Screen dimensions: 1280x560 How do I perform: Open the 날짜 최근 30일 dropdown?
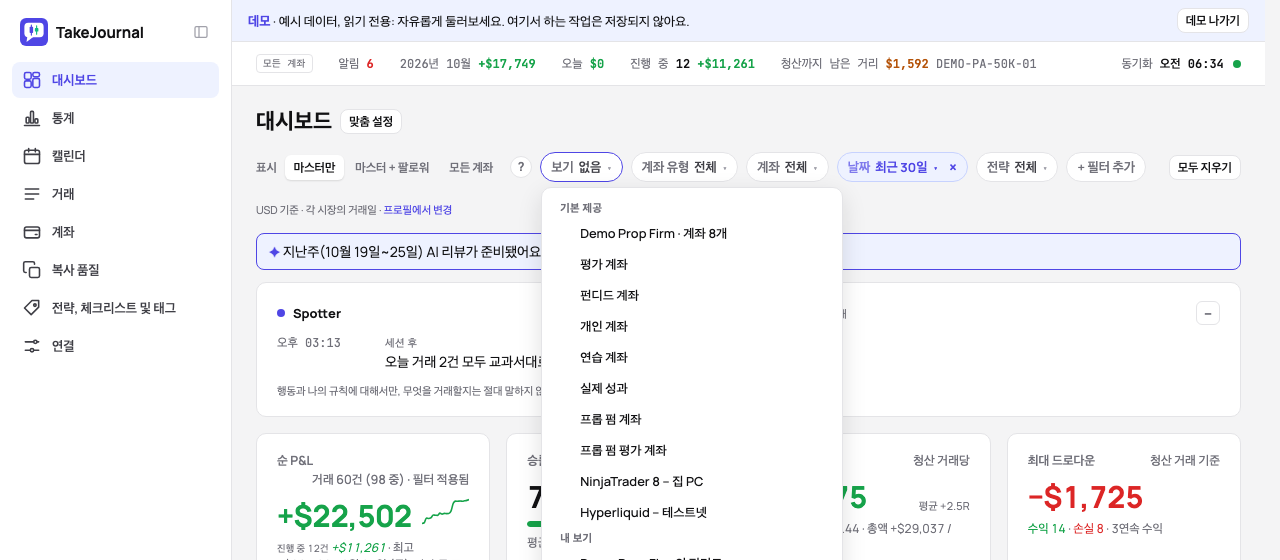click(x=890, y=167)
